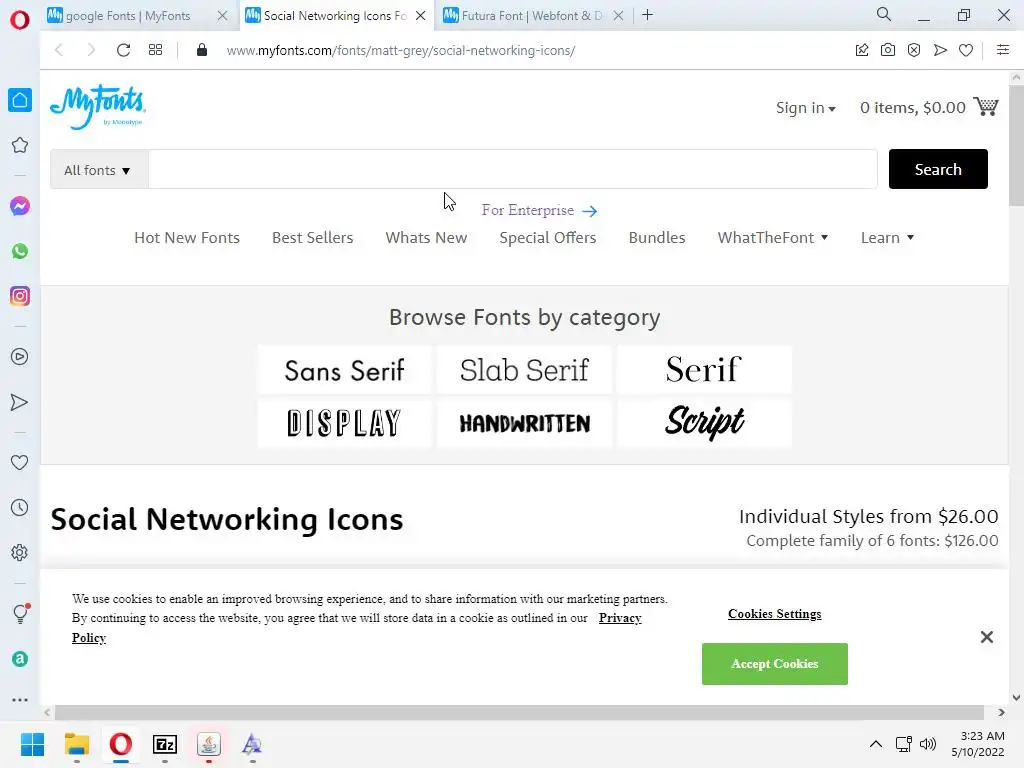
Task: Open Messenger in the Opera sidebar
Action: click(x=20, y=206)
